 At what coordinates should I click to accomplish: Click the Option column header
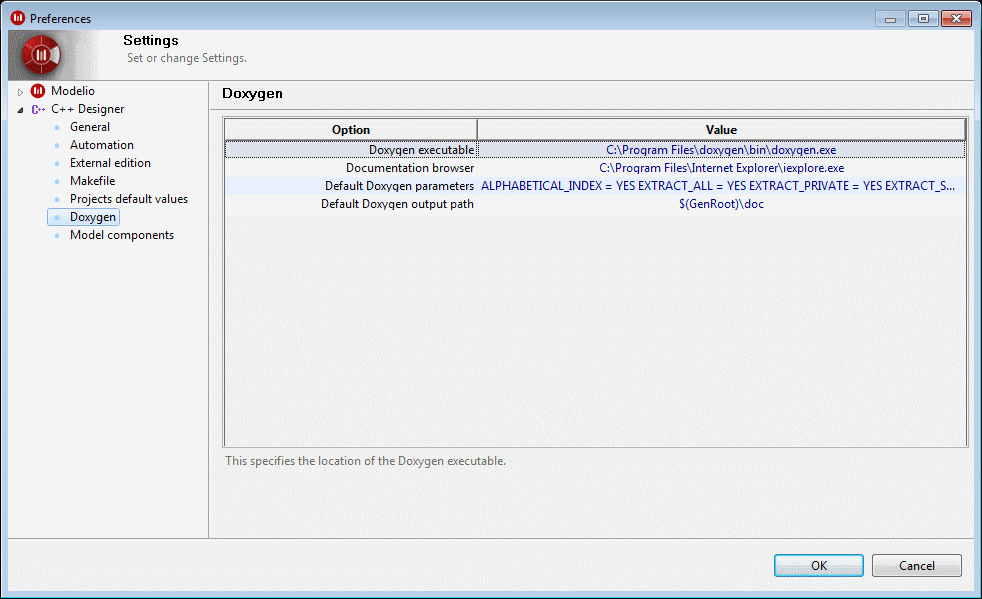[351, 130]
